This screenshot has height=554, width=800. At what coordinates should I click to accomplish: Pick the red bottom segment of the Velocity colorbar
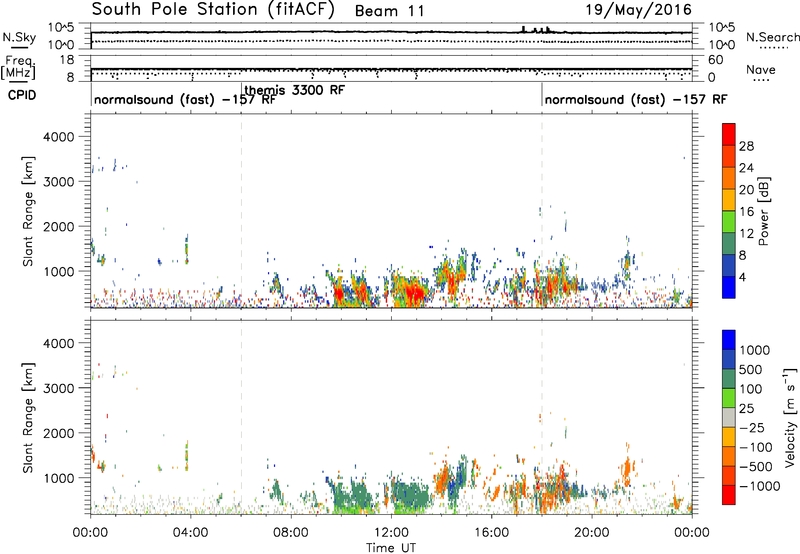729,495
